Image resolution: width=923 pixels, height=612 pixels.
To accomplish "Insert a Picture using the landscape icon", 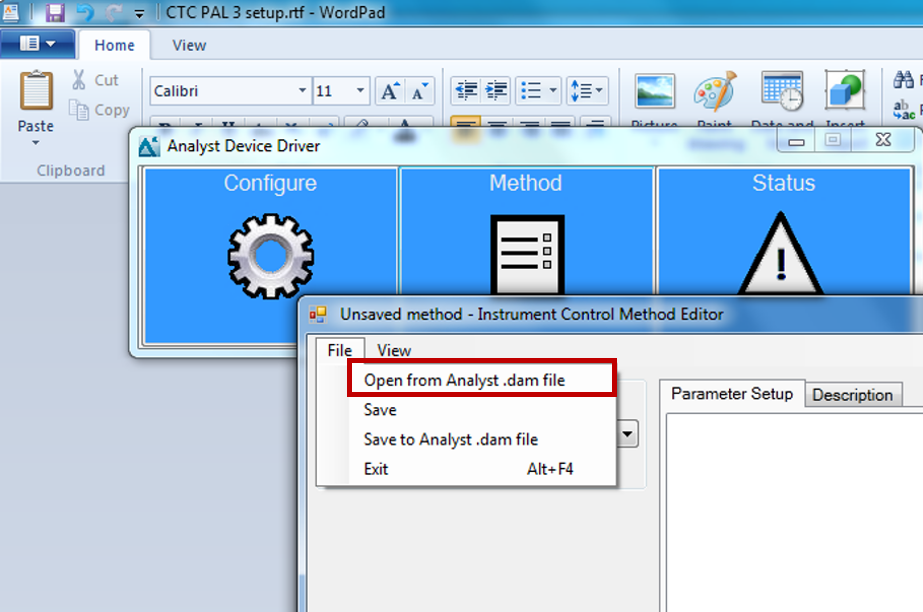I will (655, 91).
